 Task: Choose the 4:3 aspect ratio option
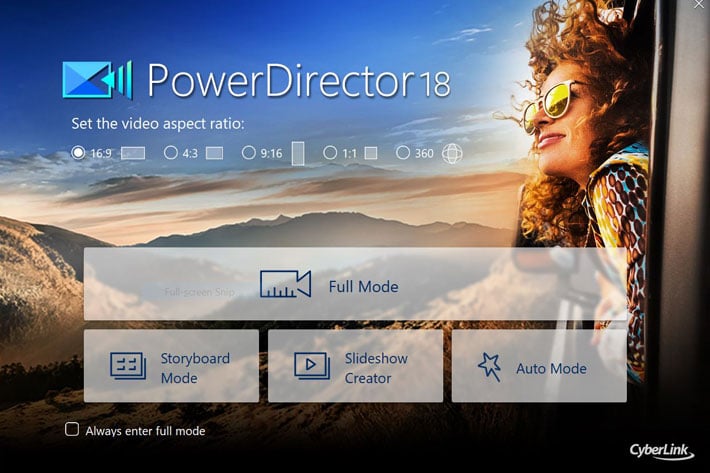click(x=171, y=153)
